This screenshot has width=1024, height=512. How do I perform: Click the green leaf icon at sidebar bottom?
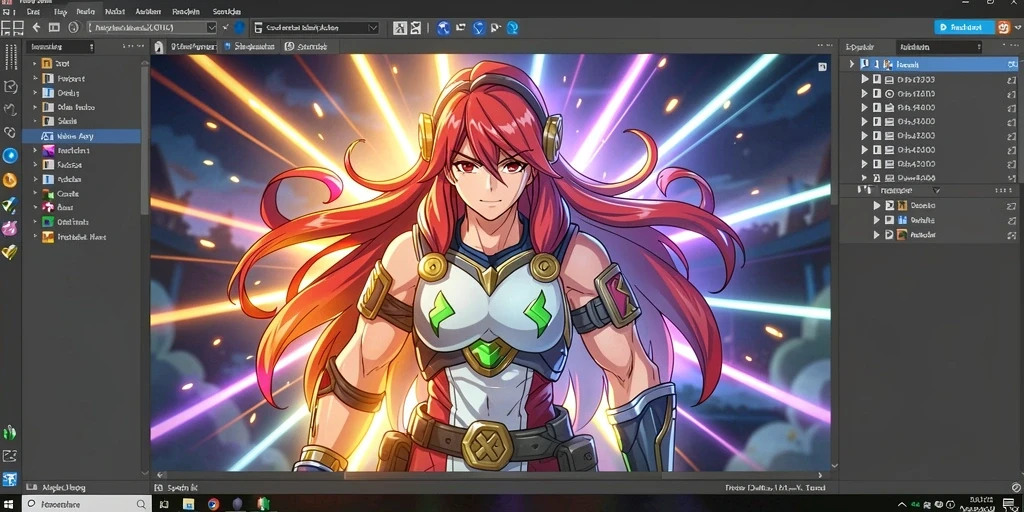tap(10, 432)
